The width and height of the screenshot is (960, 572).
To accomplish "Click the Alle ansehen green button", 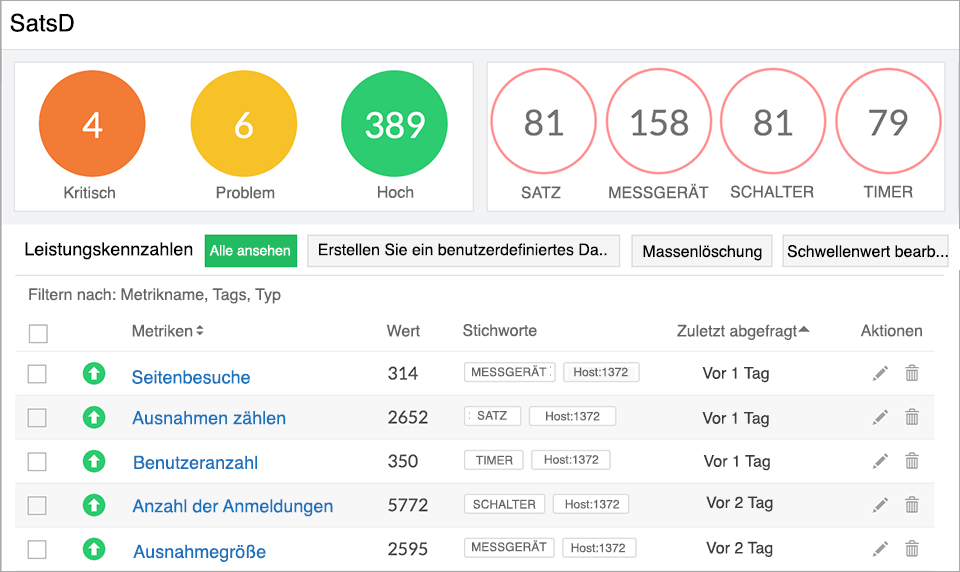I will coord(250,250).
